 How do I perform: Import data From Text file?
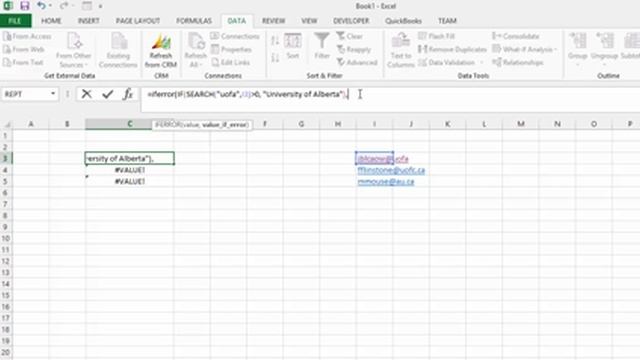tap(23, 62)
